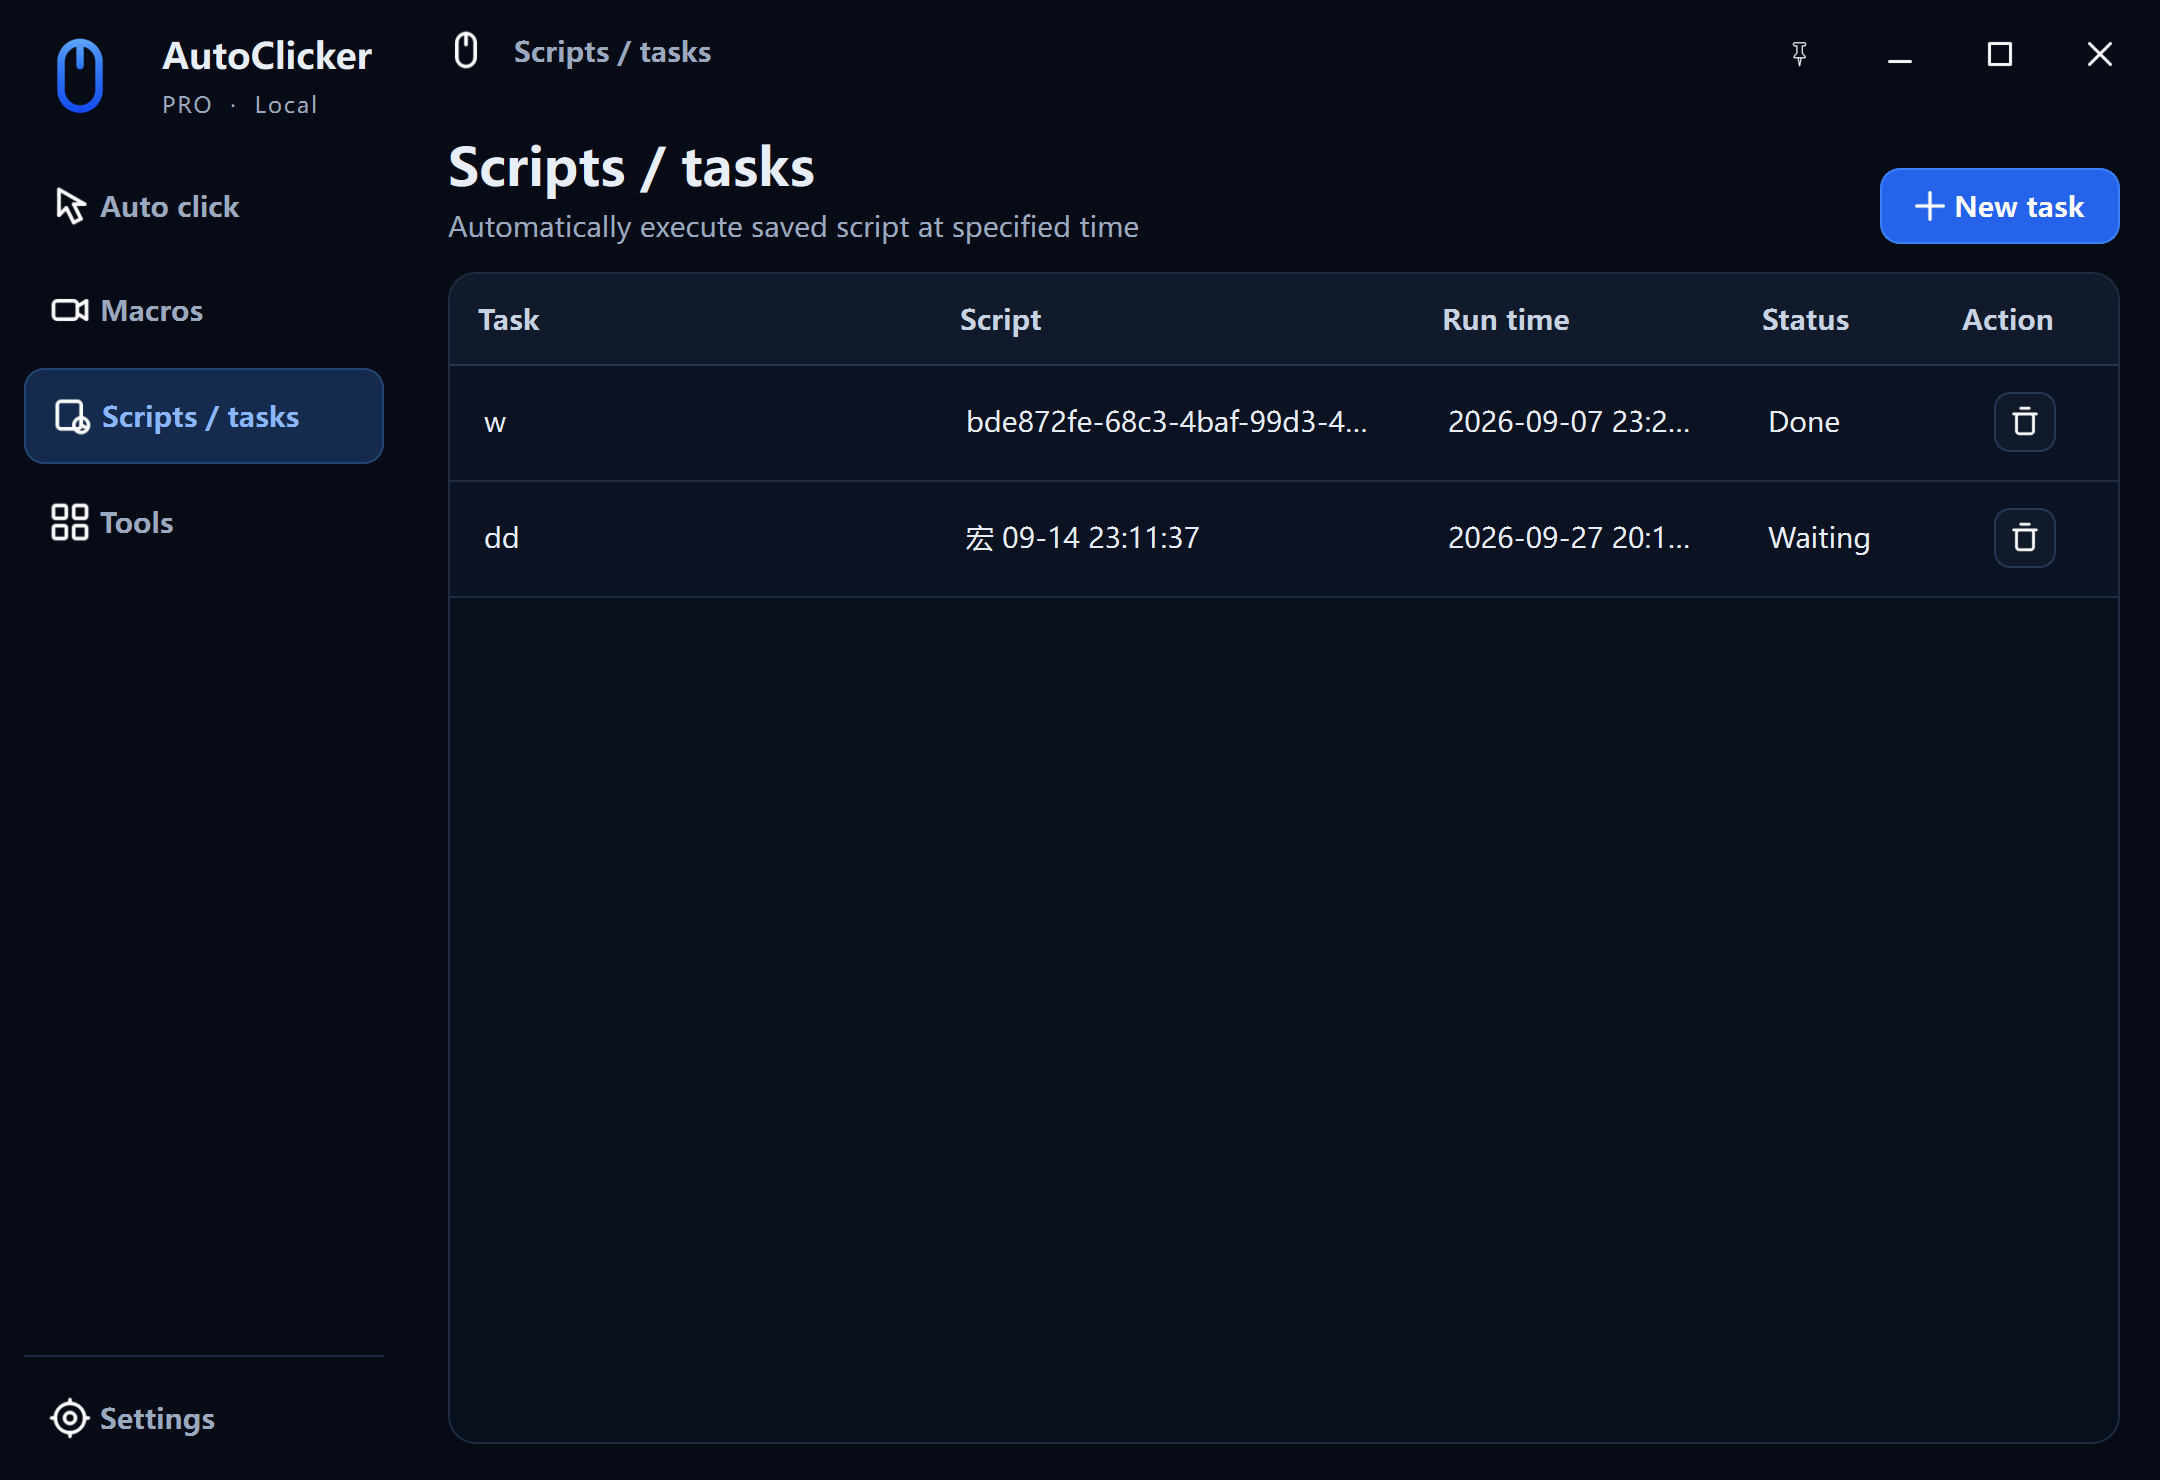This screenshot has height=1480, width=2160.
Task: Click the large 'Scripts / tasks' page heading
Action: [x=631, y=167]
